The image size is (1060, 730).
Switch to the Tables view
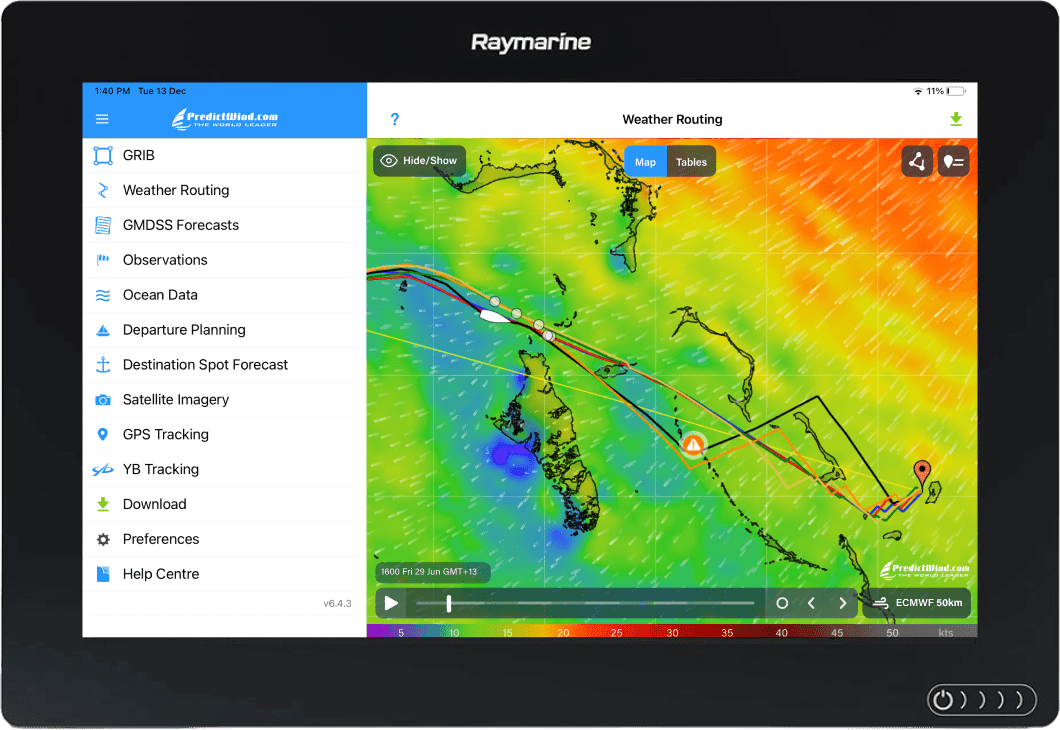tap(690, 161)
